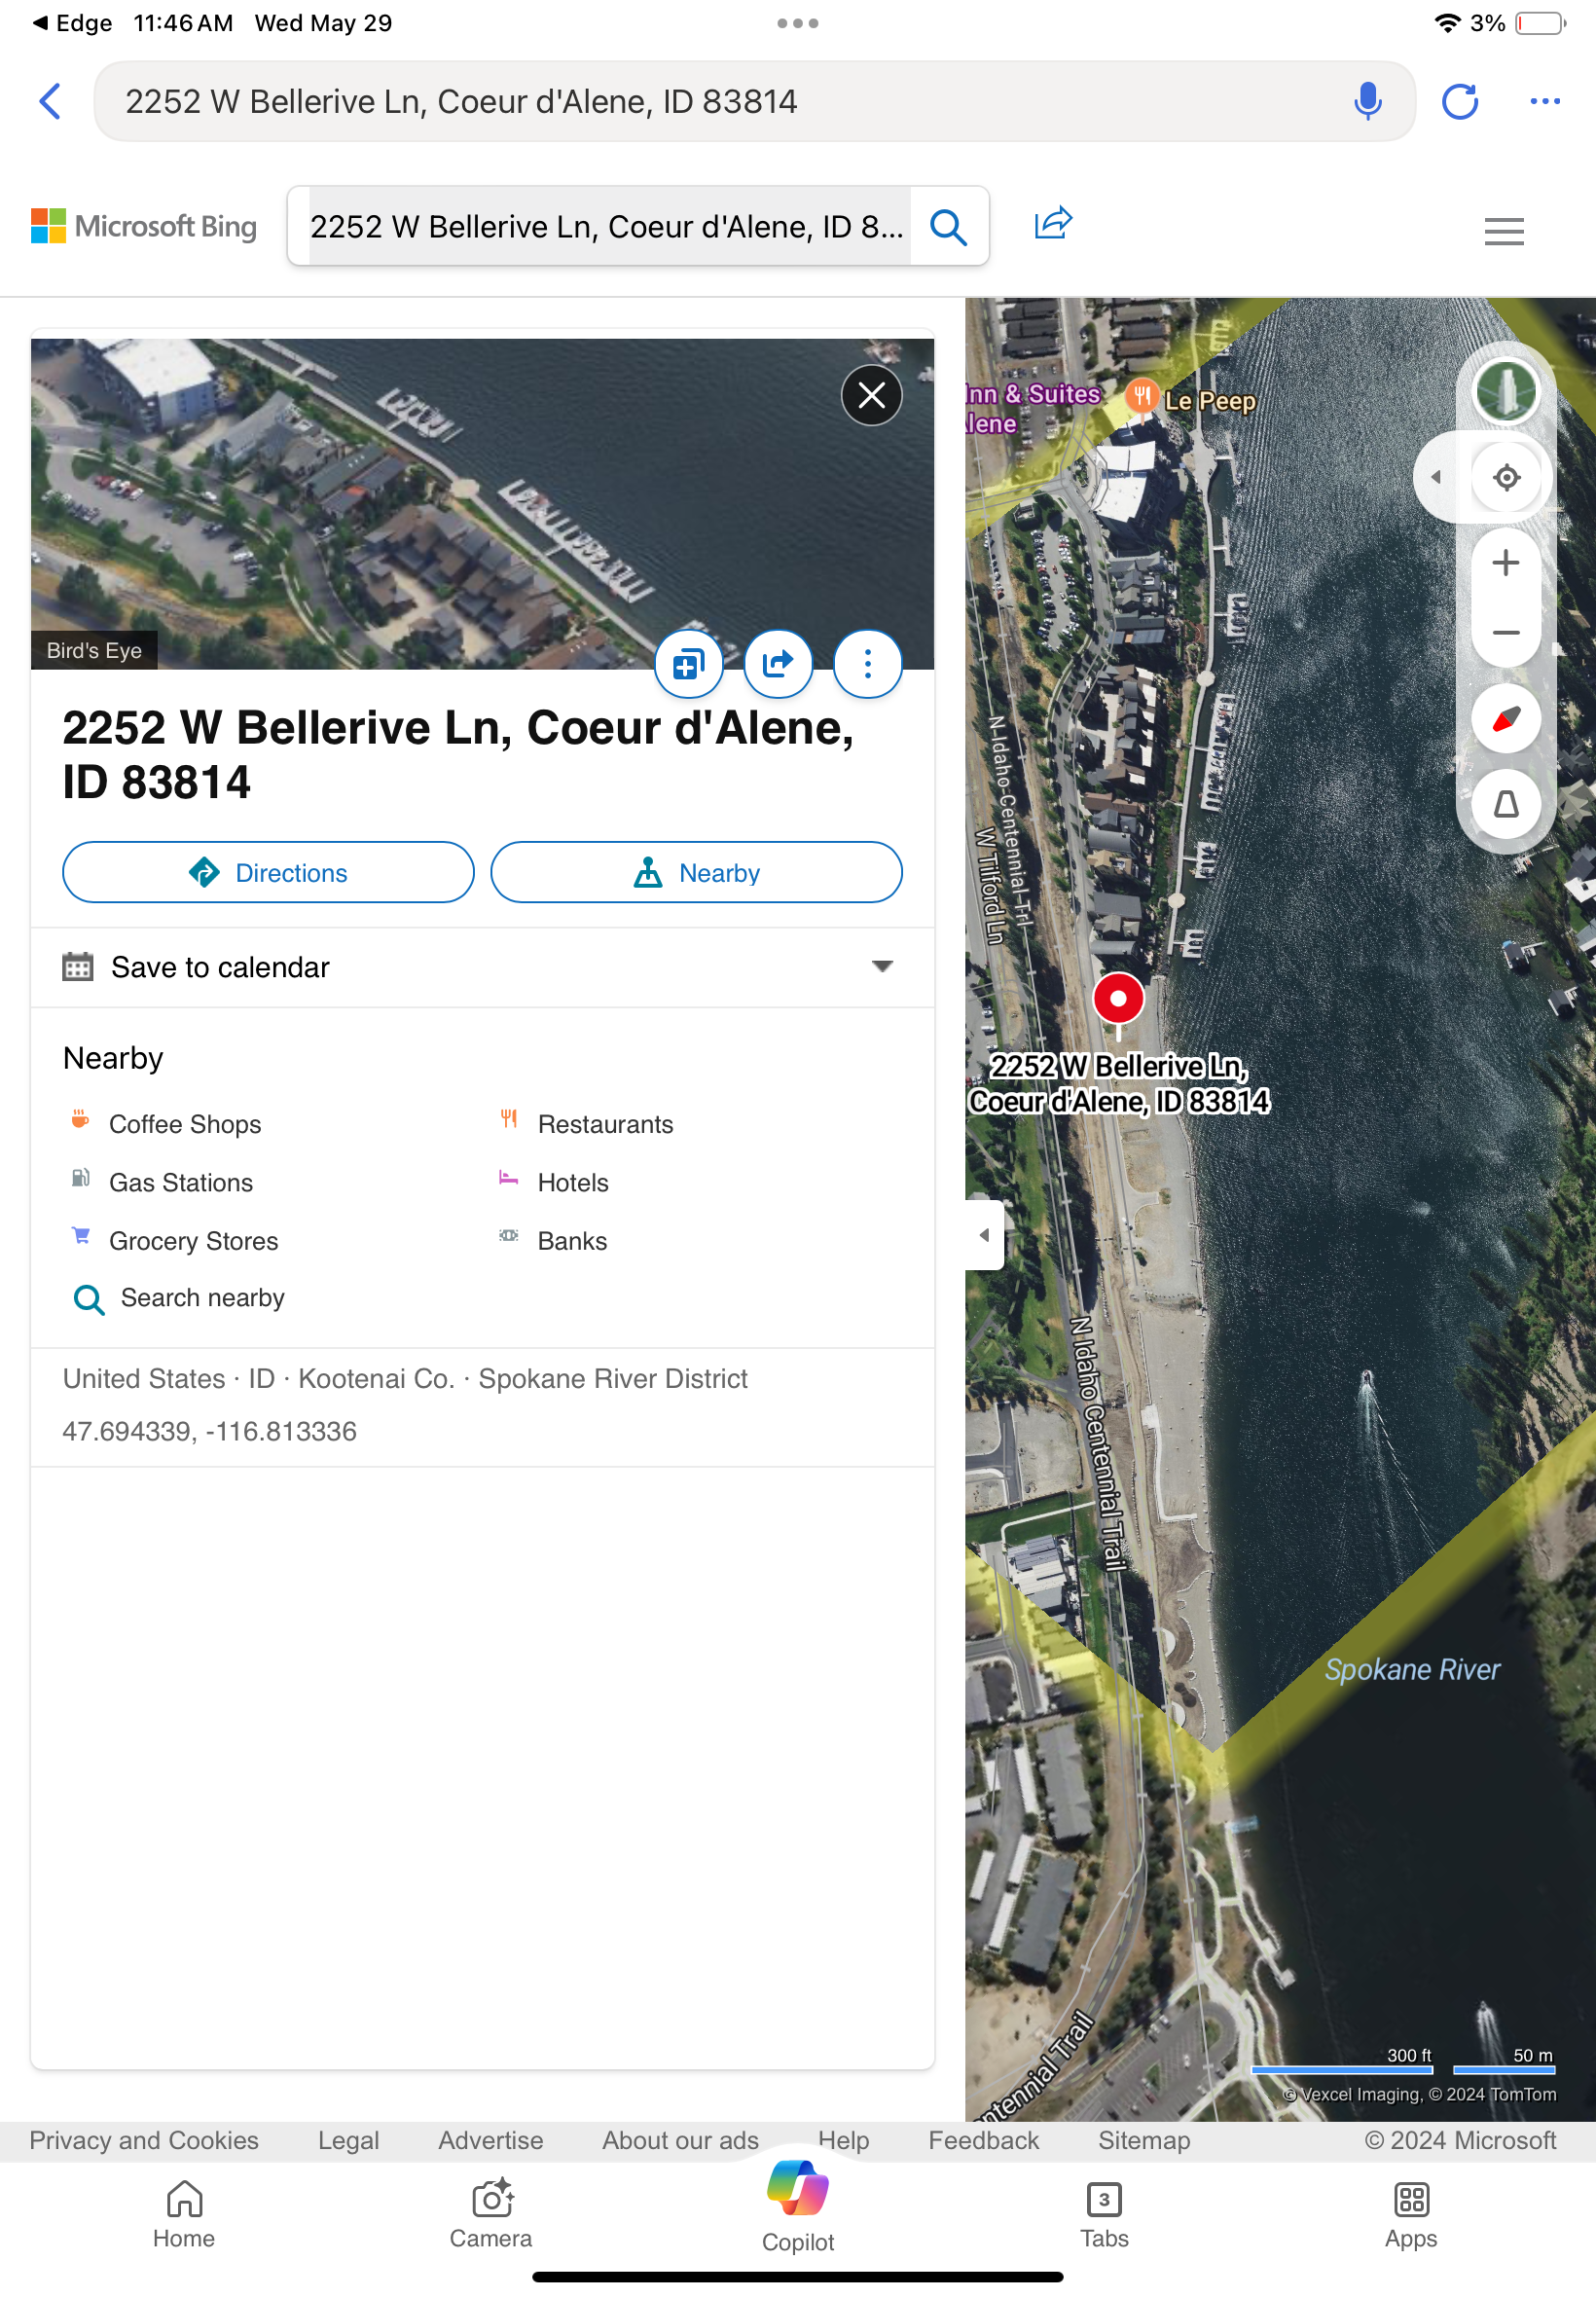
Task: Switch map style via aerial thumbnail
Action: [1505, 391]
